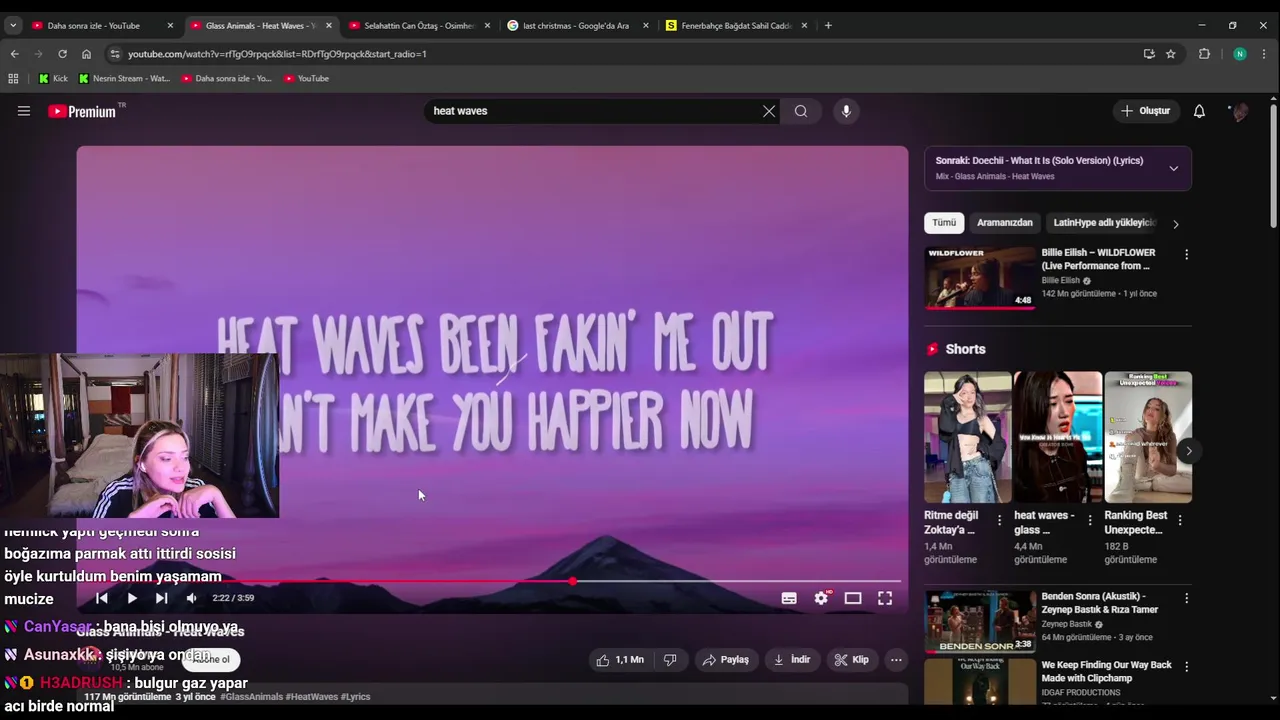
Task: Open the Chrome tab search dropdown
Action: point(13,25)
